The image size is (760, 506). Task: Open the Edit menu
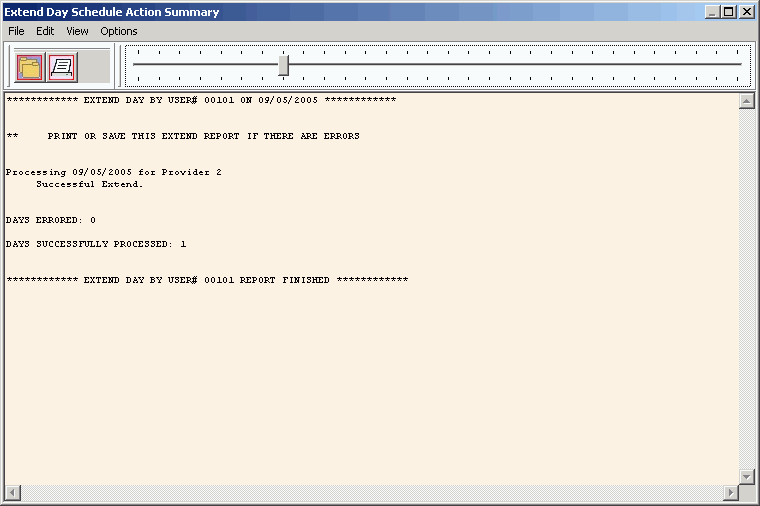coord(45,31)
